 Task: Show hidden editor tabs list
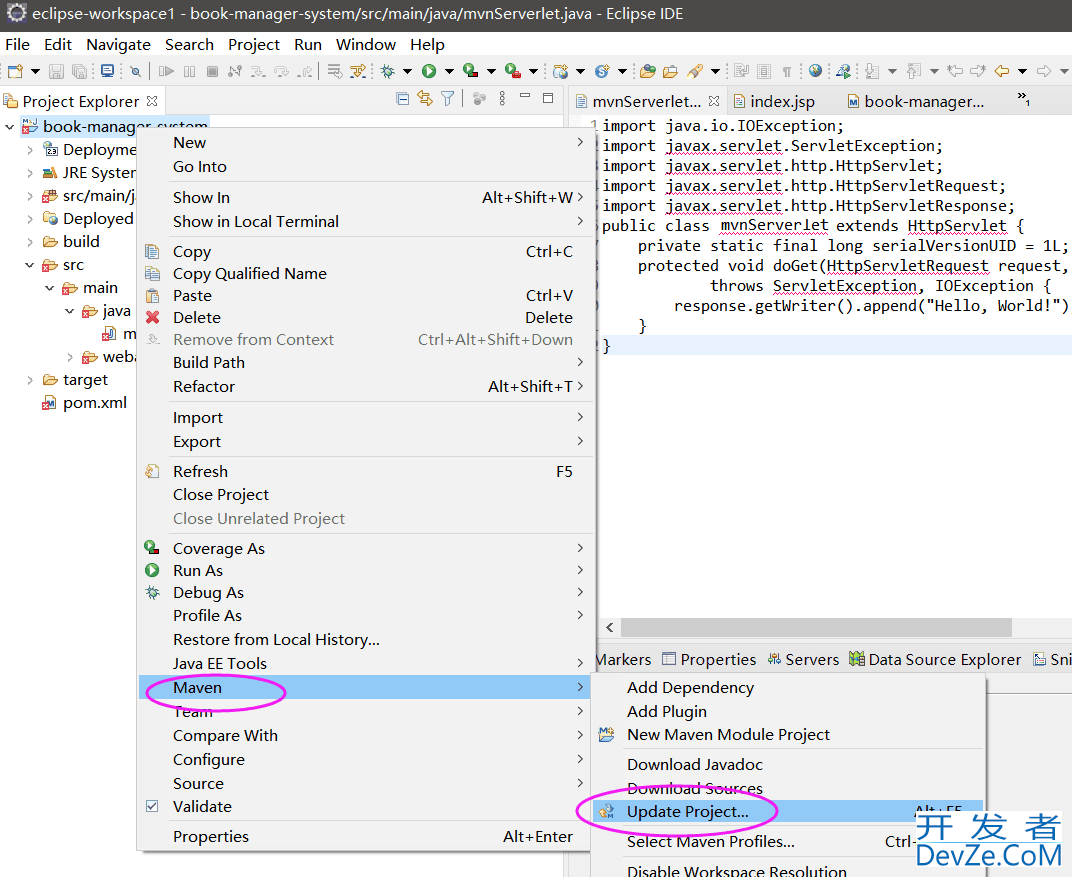1023,99
